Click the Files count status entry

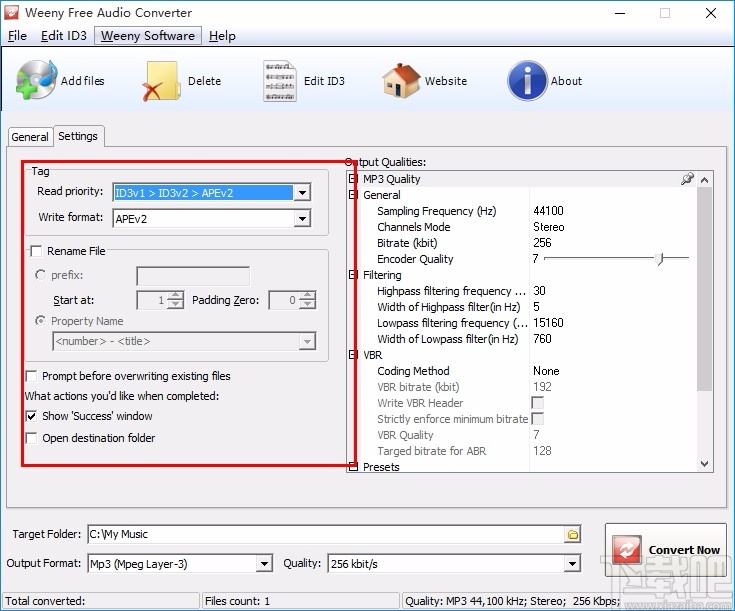(x=300, y=601)
